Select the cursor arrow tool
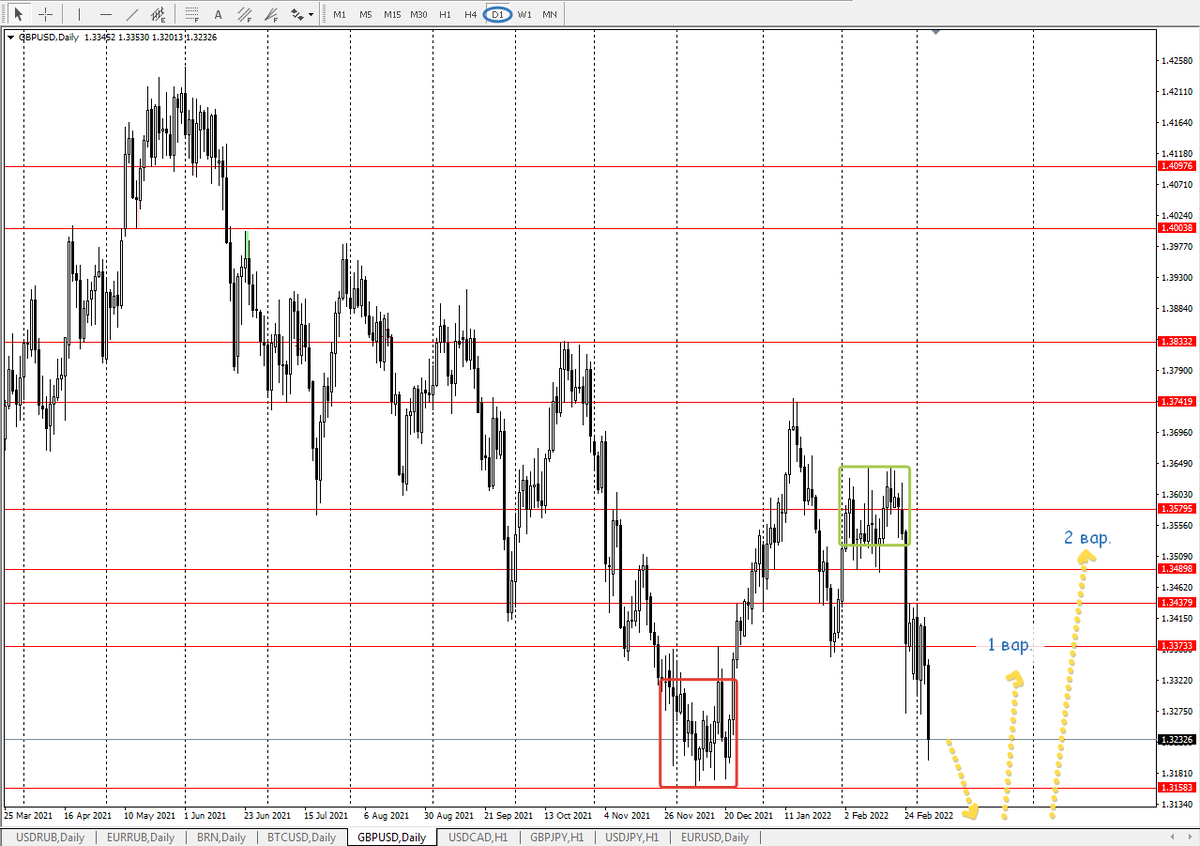The image size is (1200, 846). [x=19, y=14]
